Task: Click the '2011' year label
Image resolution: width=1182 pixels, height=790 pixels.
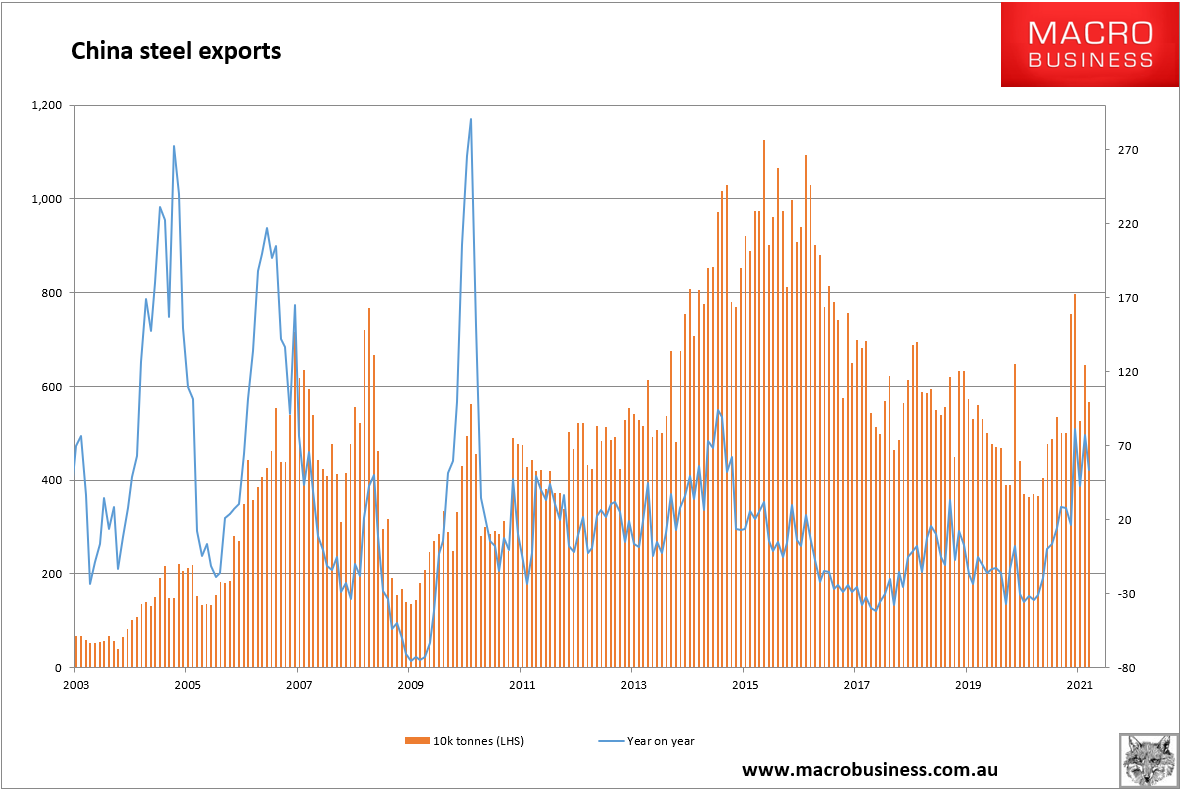Action: click(x=522, y=685)
